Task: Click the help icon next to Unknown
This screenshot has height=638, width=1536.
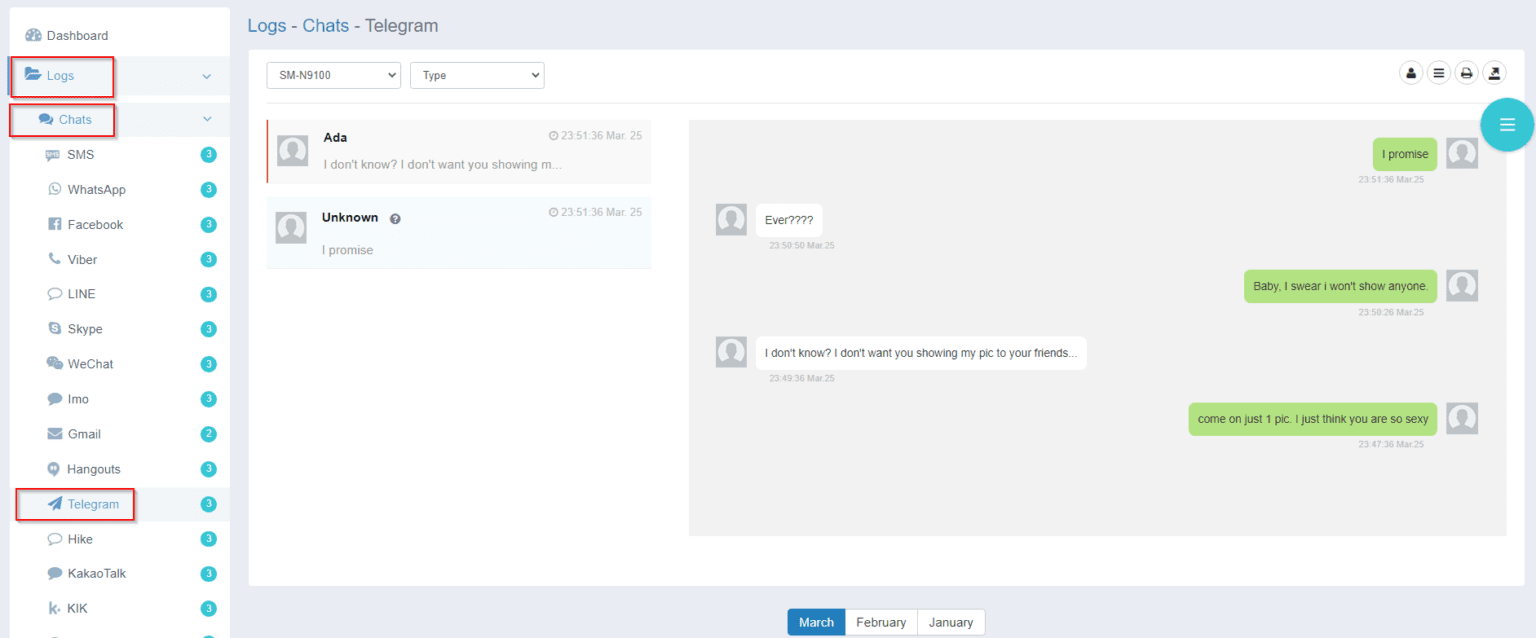Action: [x=395, y=219]
